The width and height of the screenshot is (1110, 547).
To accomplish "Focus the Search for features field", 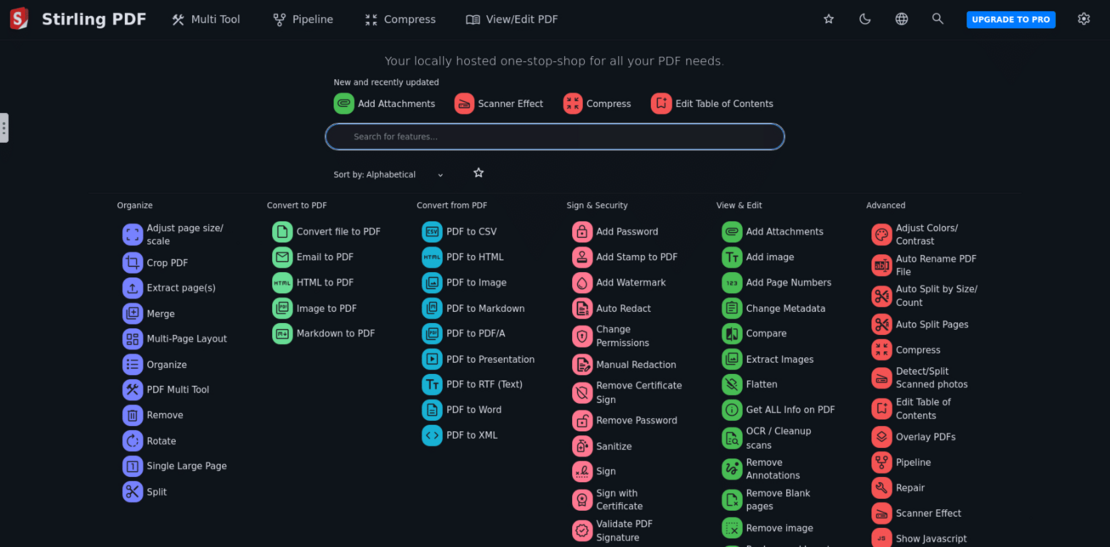I will click(x=555, y=137).
